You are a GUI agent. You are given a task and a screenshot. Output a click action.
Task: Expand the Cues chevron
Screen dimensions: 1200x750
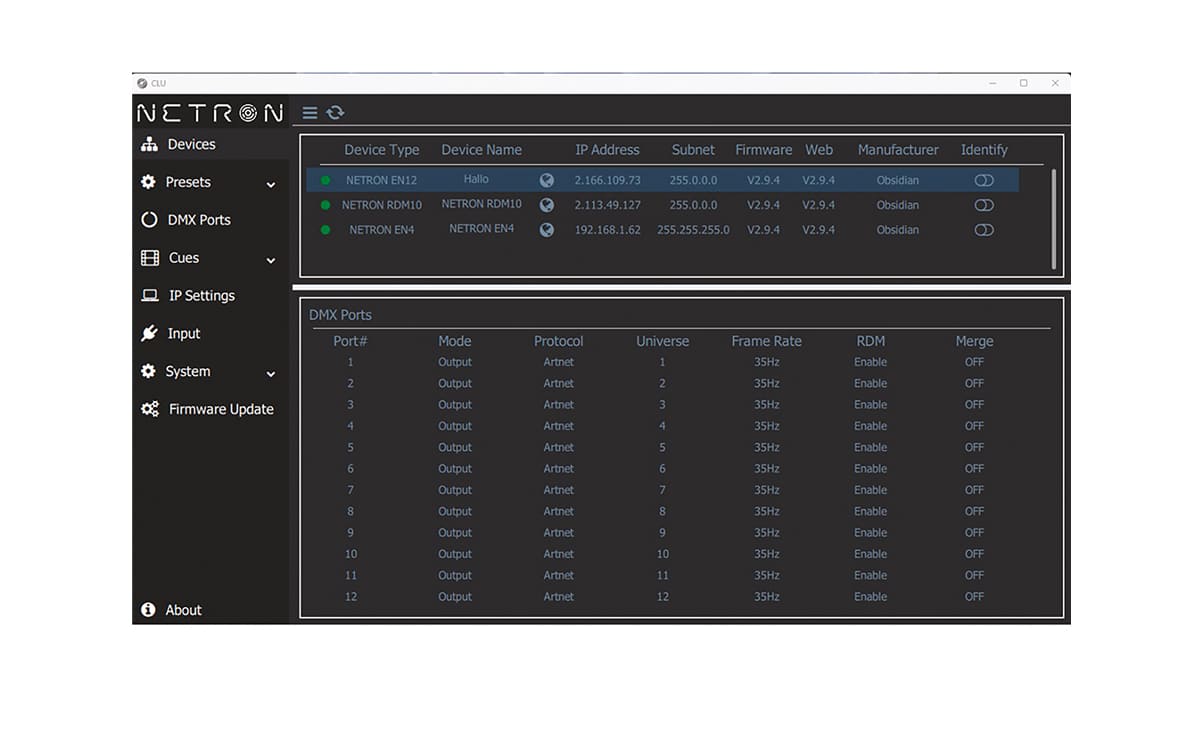point(270,261)
